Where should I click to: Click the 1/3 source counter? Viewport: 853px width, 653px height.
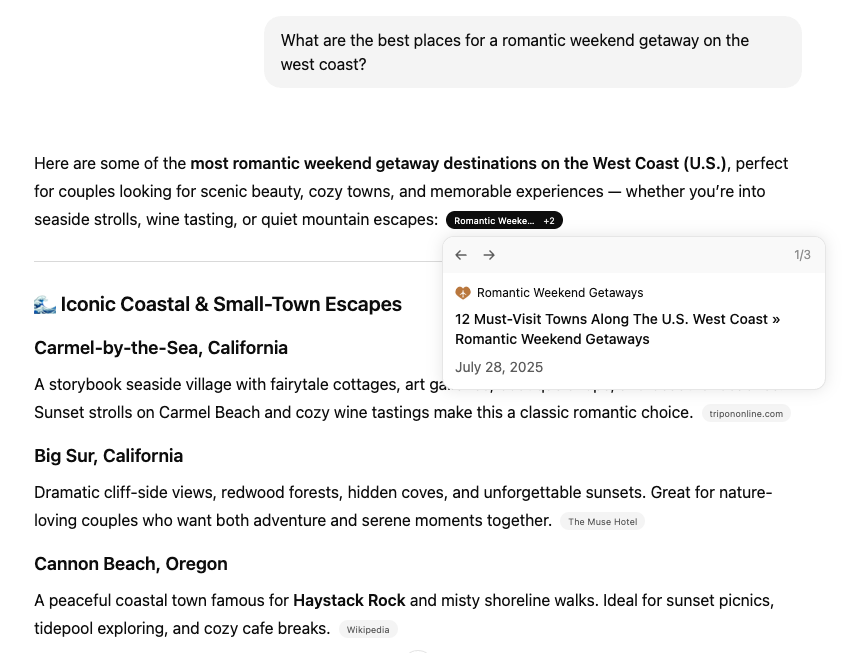802,255
